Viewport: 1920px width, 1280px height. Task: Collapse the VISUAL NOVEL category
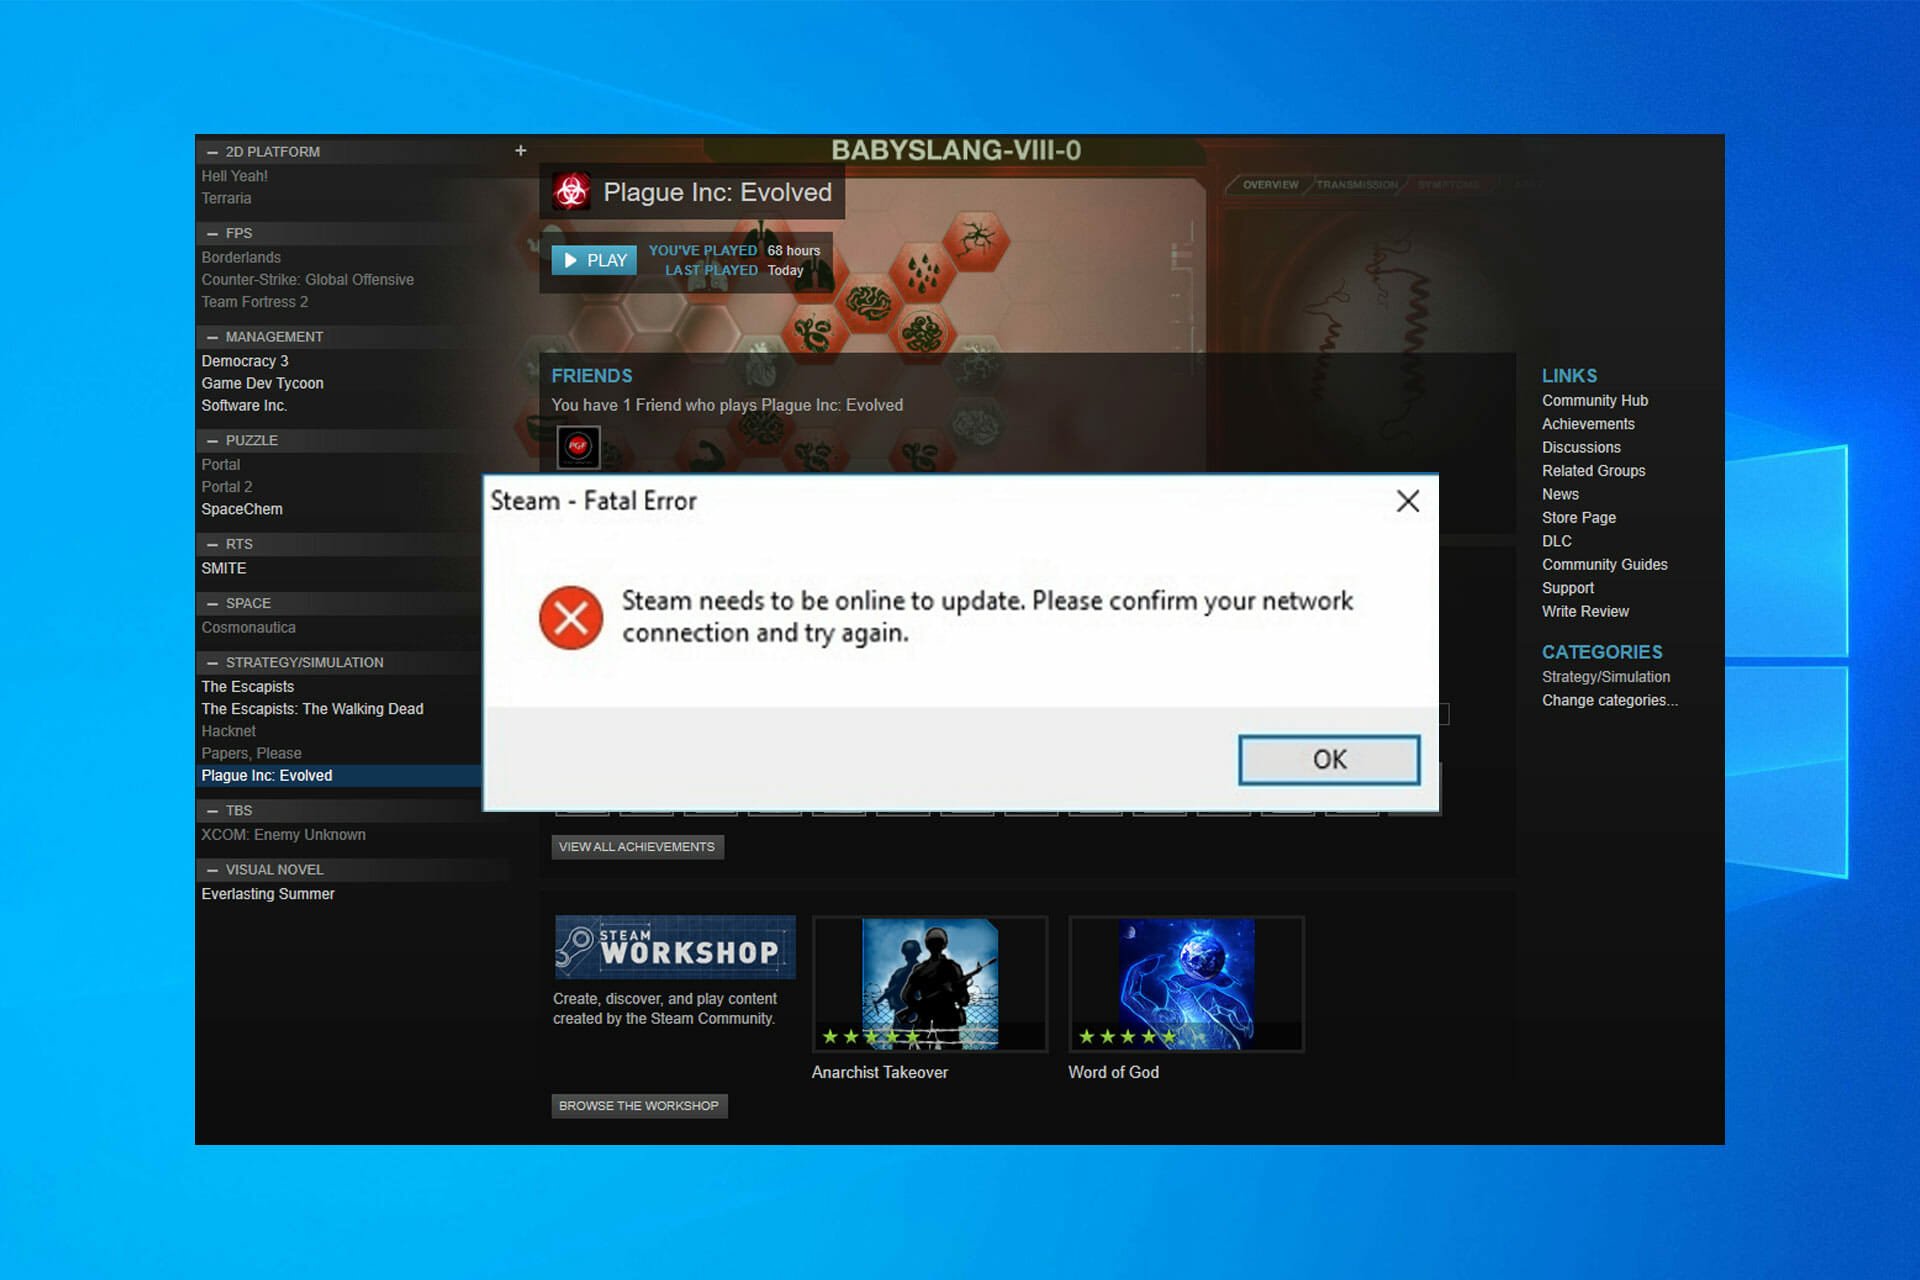pos(212,870)
